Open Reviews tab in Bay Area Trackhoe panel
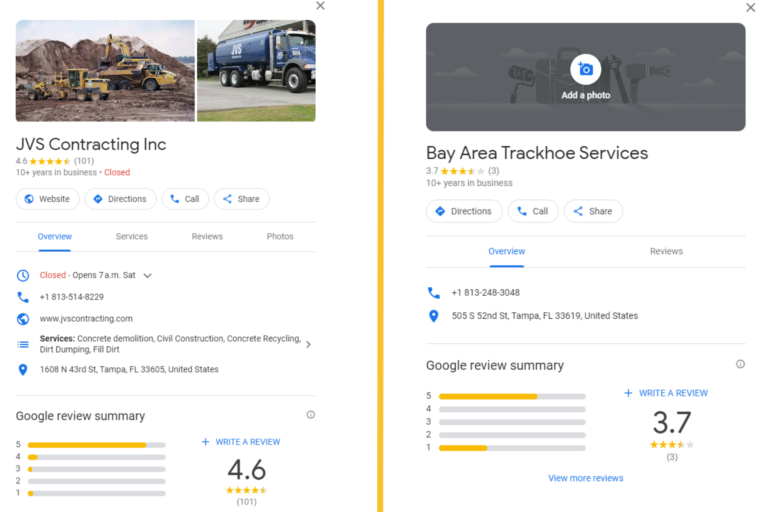The image size is (768, 512). [666, 251]
